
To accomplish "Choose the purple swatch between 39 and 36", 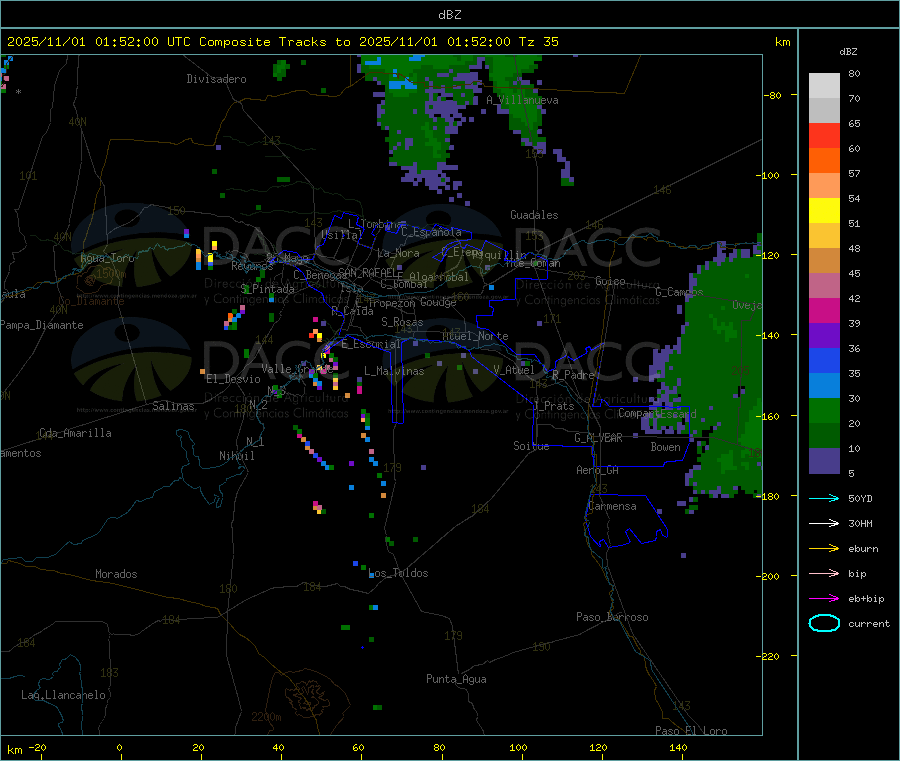I will click(824, 336).
